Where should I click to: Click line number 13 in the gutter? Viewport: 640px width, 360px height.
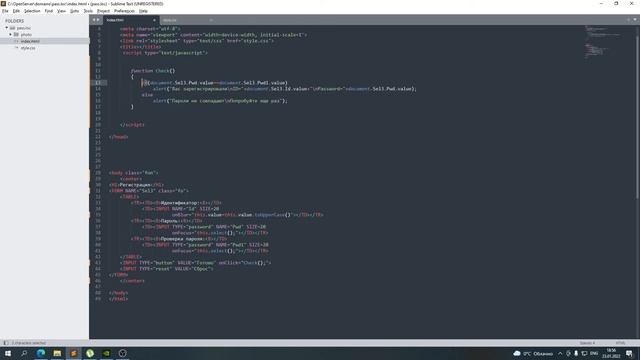[98, 83]
